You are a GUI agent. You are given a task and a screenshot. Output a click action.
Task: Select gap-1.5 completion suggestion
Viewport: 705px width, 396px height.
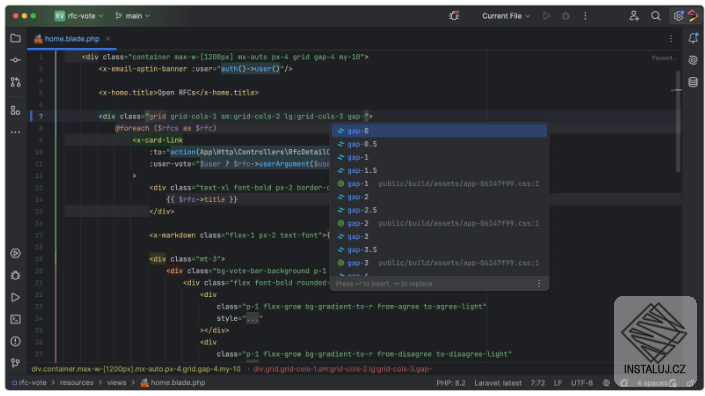(439, 170)
